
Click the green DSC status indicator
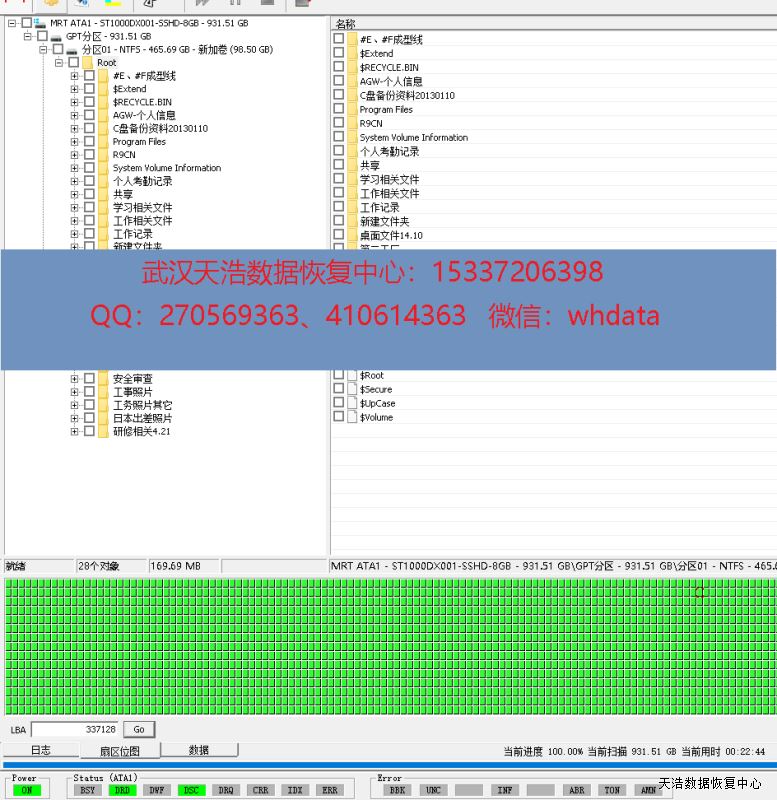(191, 790)
